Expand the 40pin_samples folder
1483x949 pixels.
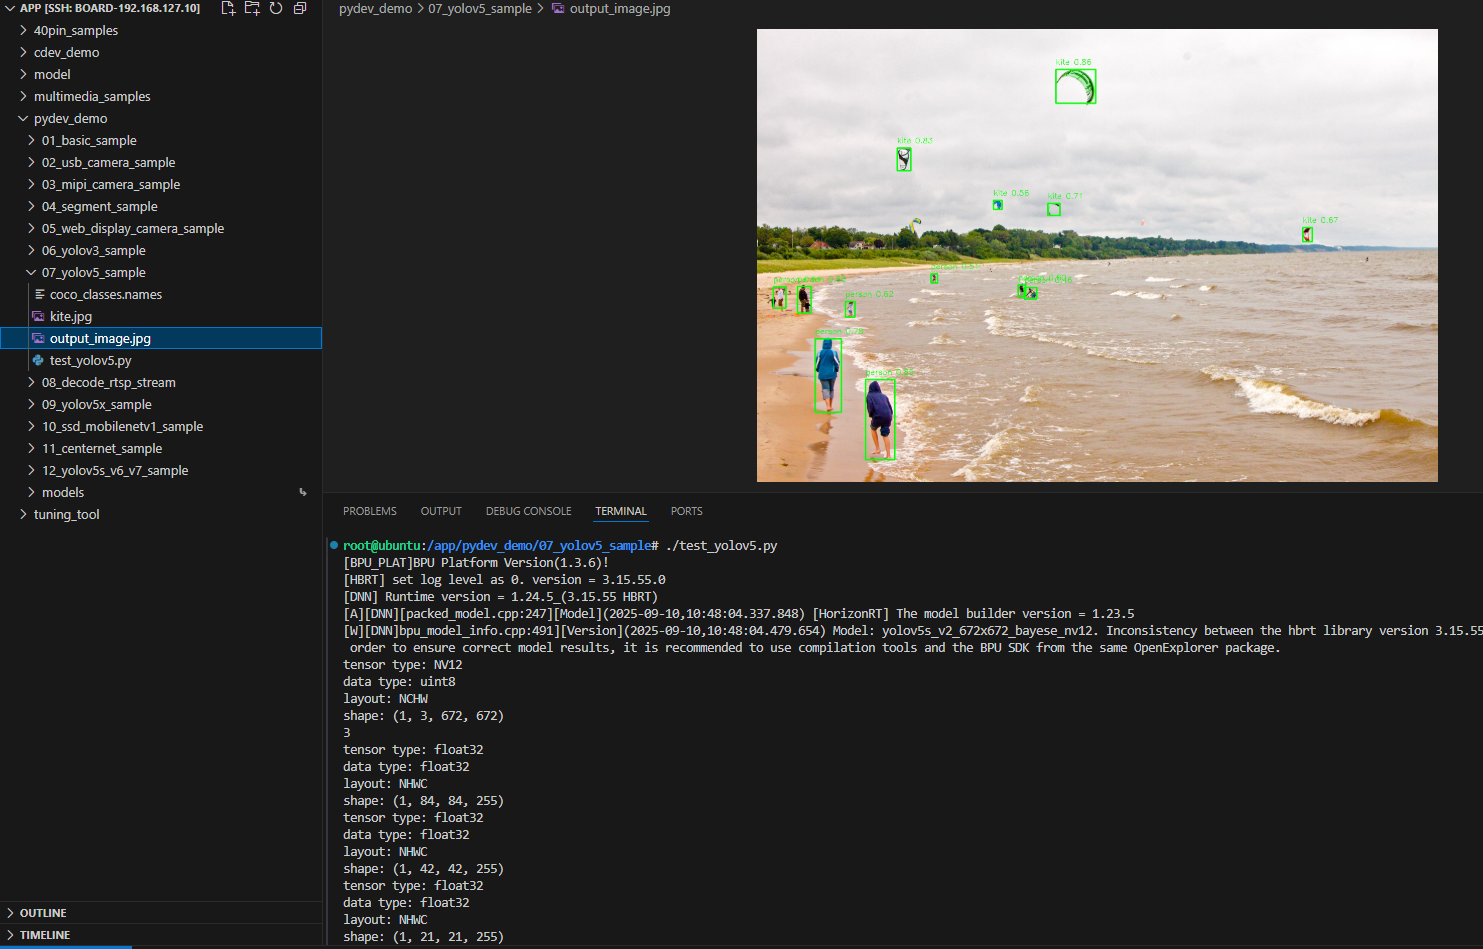[x=22, y=30]
